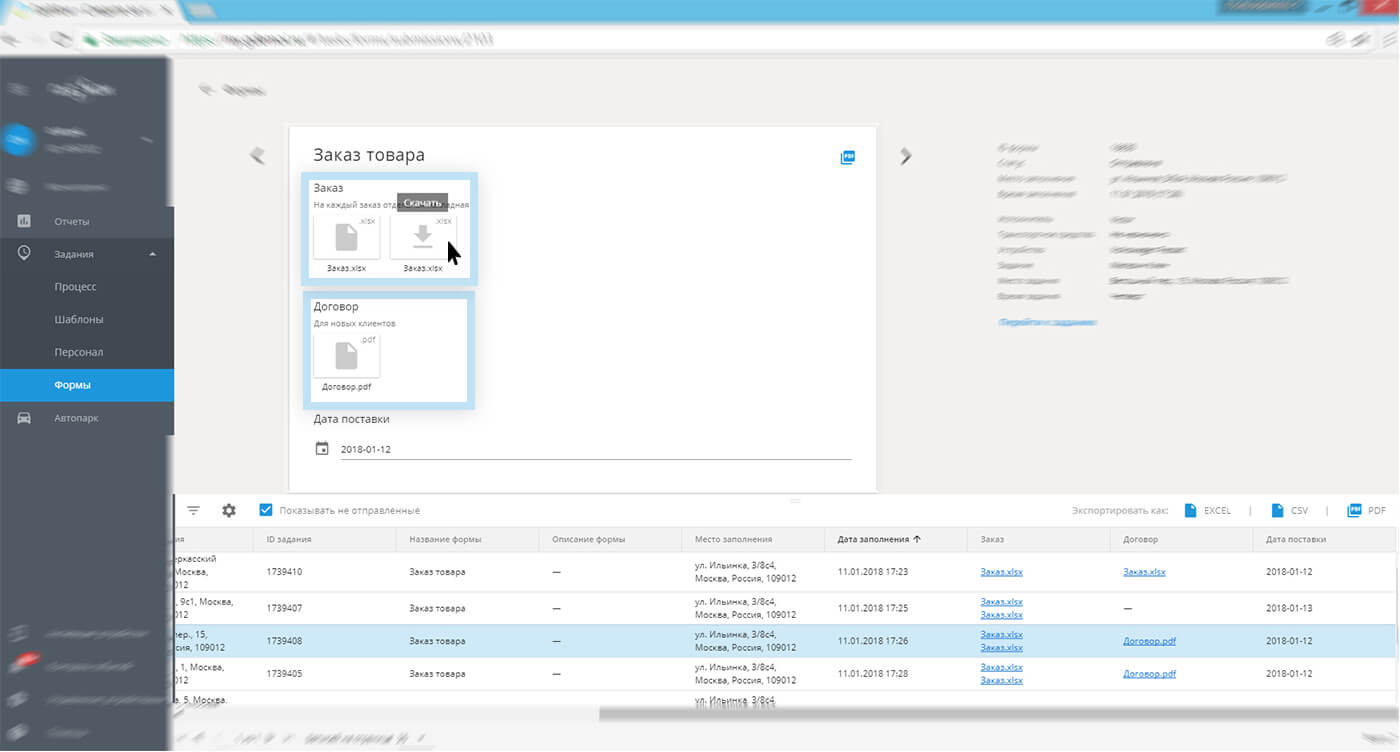Open the table settings gear

tap(229, 510)
